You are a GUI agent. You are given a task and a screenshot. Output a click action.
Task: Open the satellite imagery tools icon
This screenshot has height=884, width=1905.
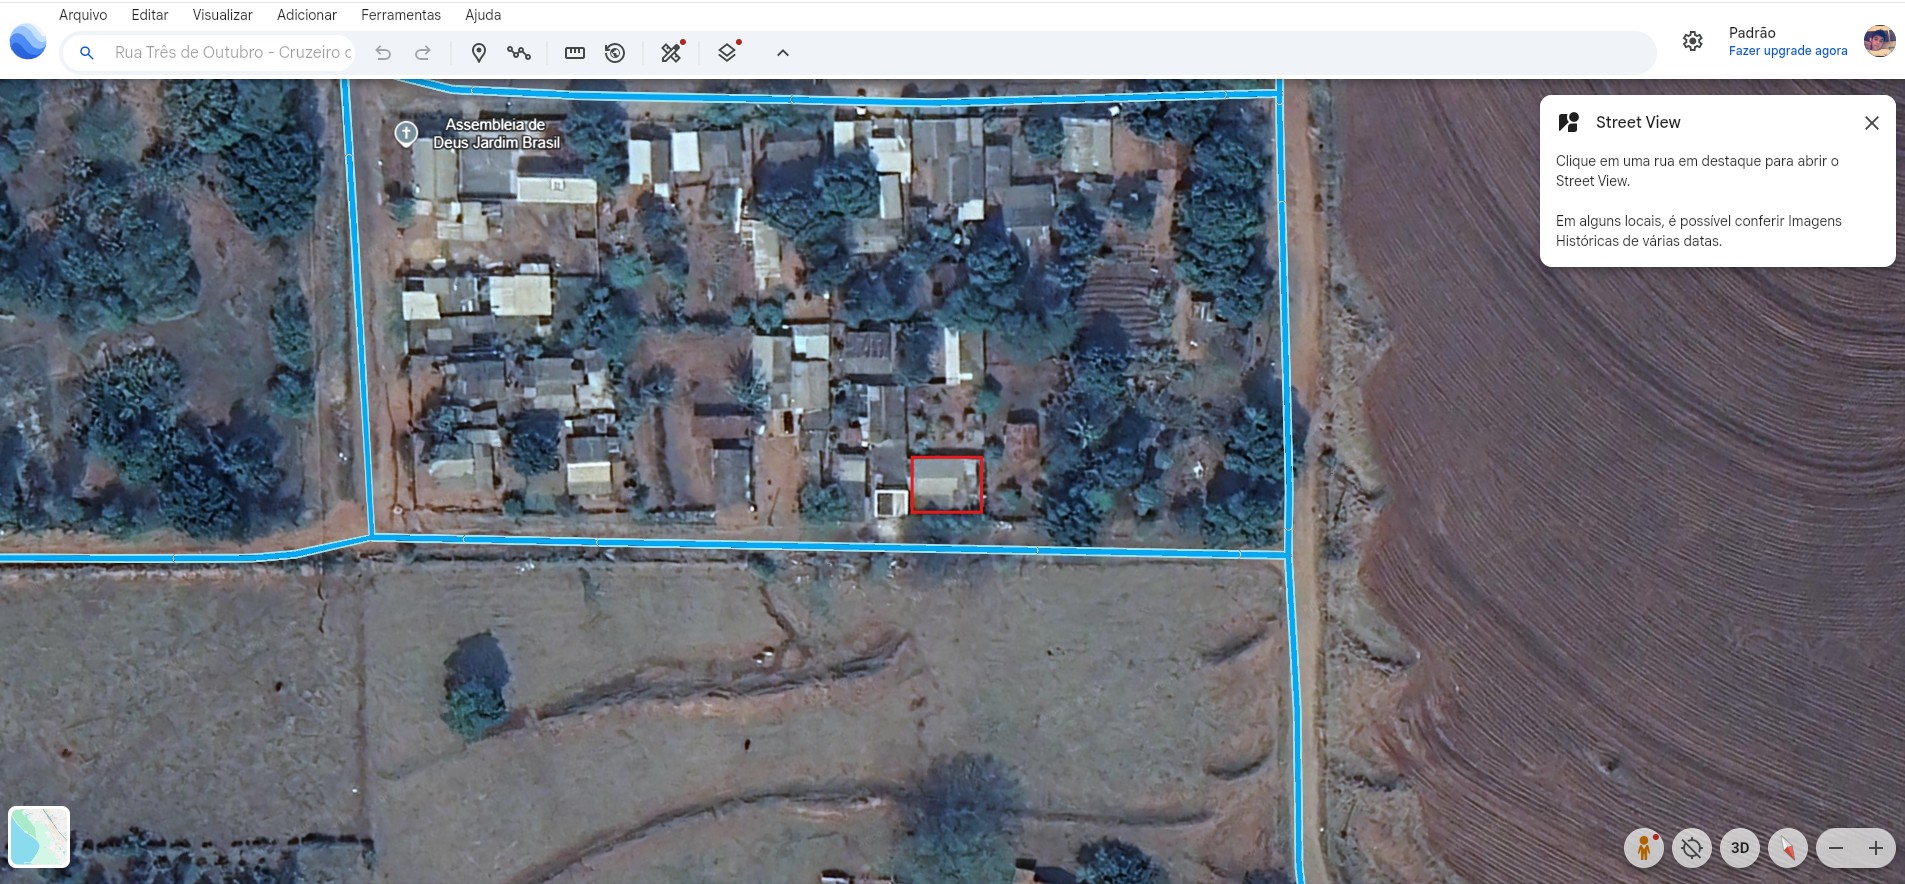[x=672, y=52]
